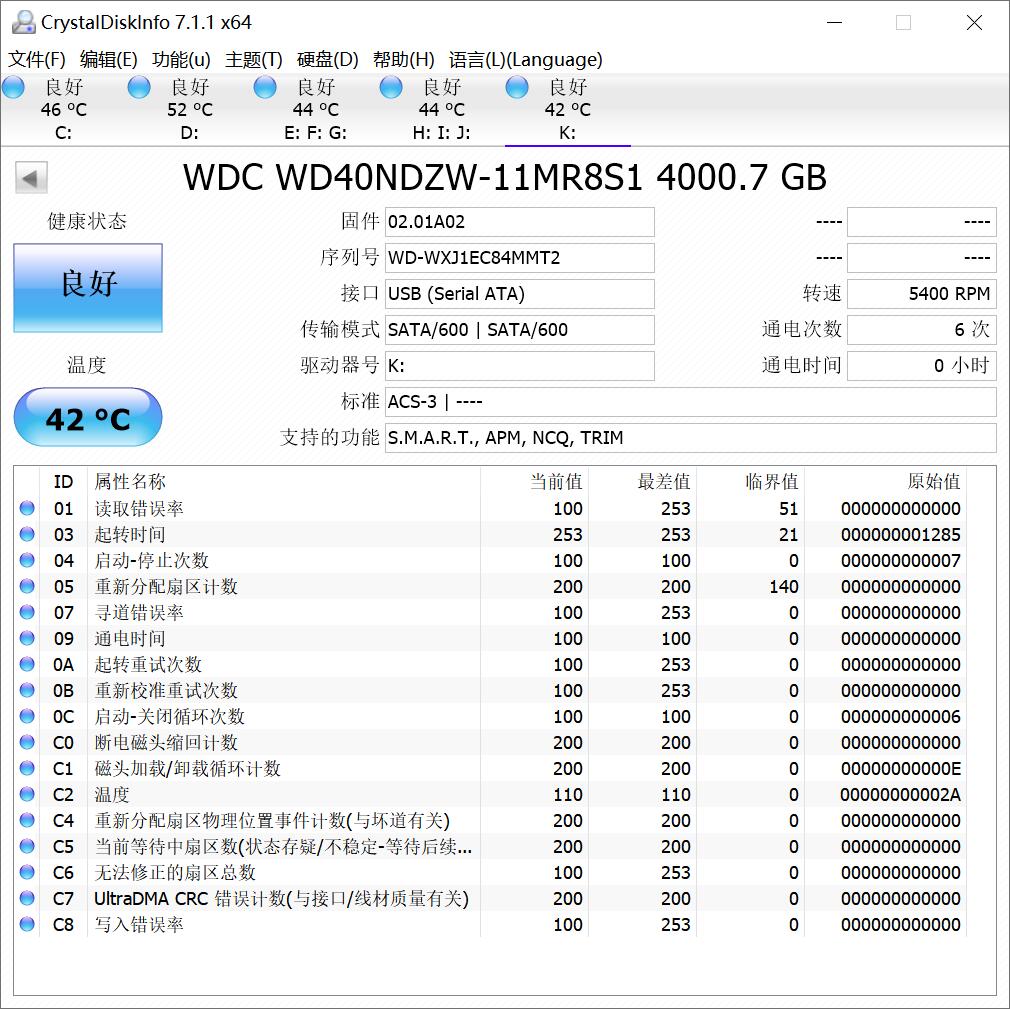
Task: Click the back arrow navigation button
Action: (x=30, y=177)
